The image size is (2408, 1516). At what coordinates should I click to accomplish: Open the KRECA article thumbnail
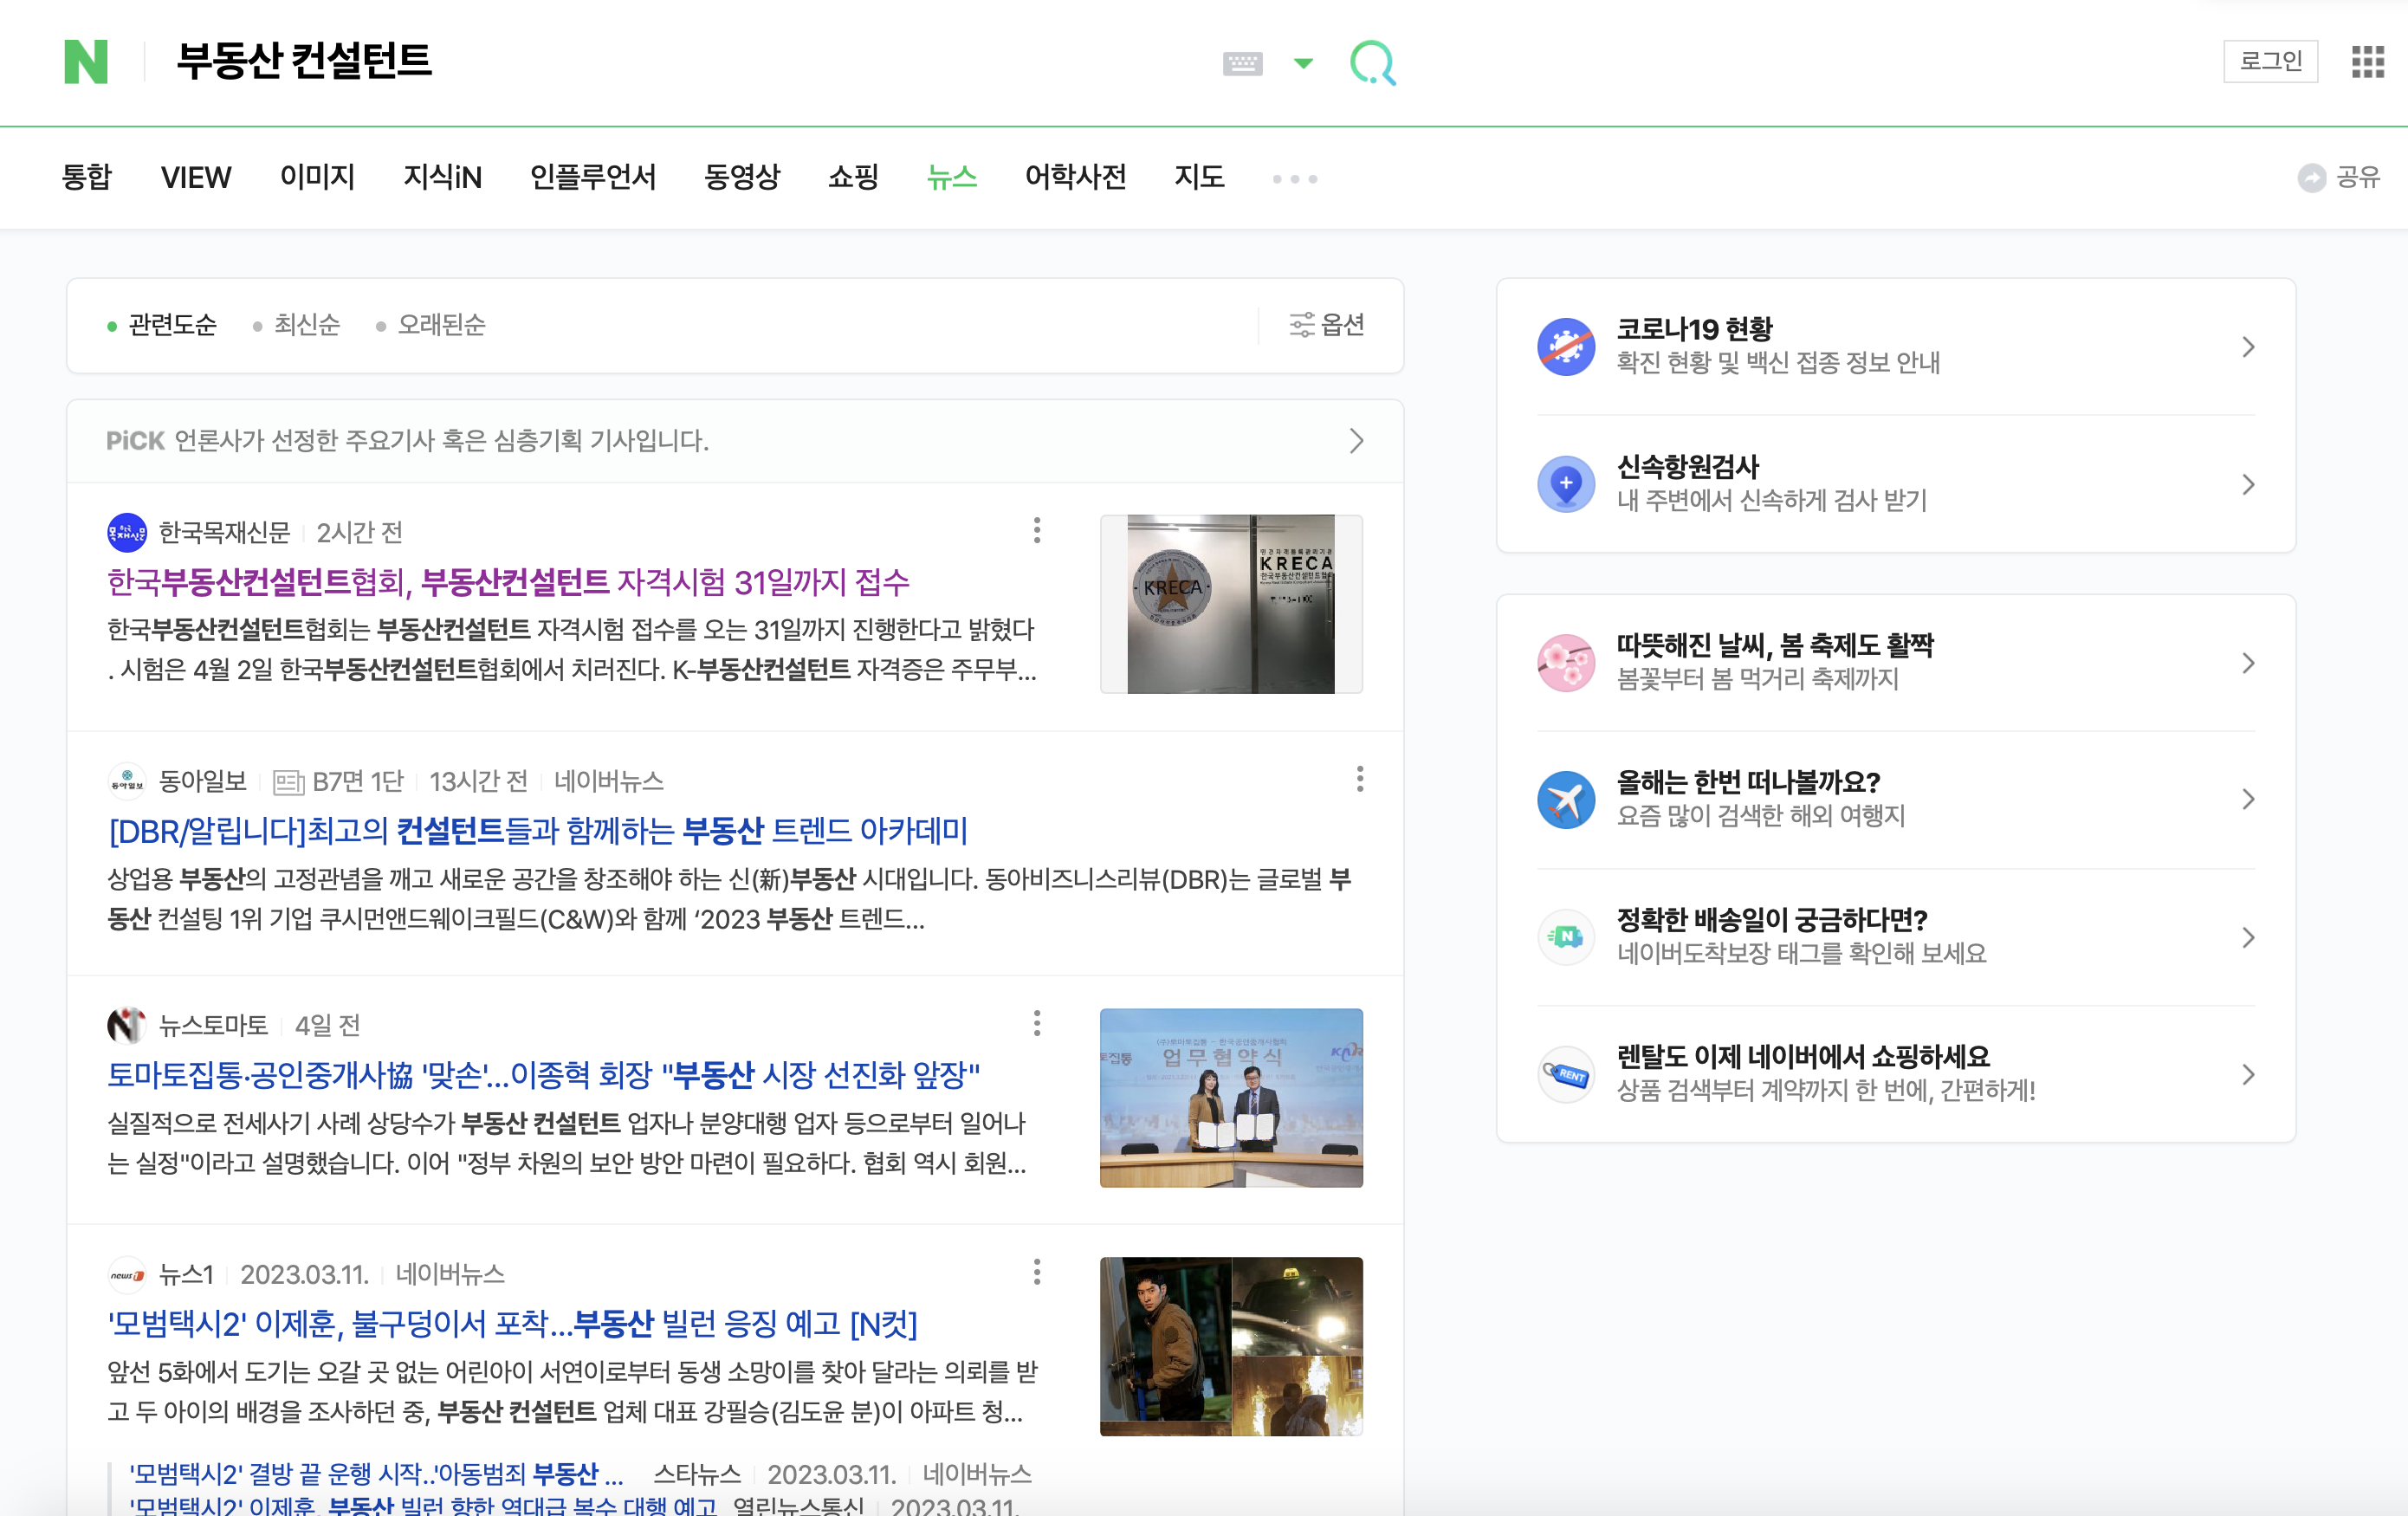pos(1231,604)
